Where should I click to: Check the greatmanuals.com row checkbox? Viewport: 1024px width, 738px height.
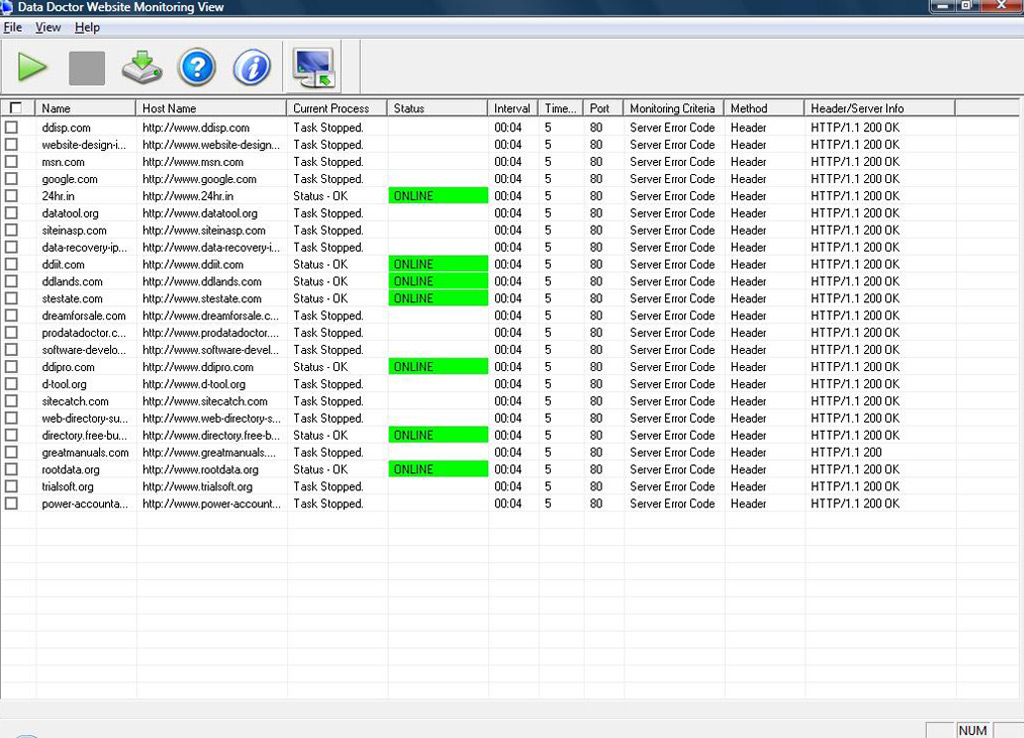[x=11, y=452]
